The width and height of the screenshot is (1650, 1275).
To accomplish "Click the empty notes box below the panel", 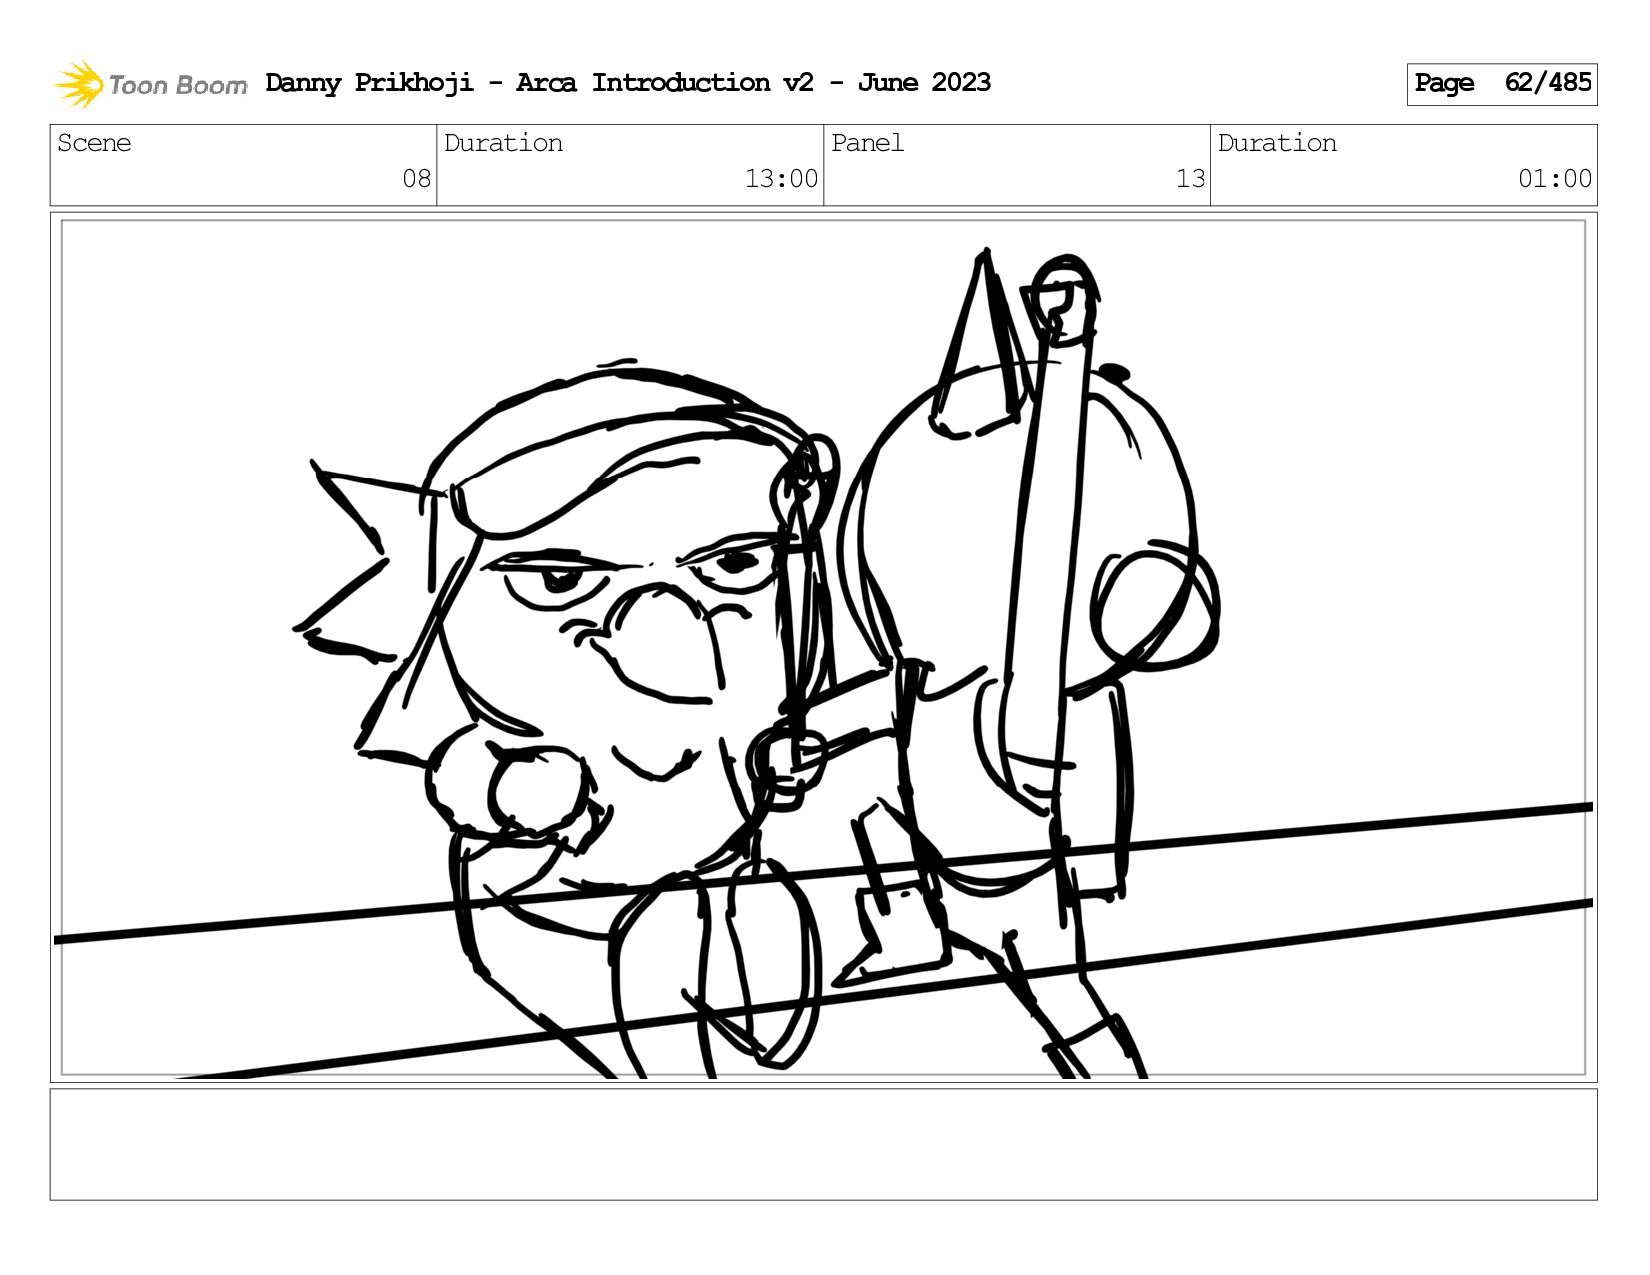I will click(x=823, y=1145).
